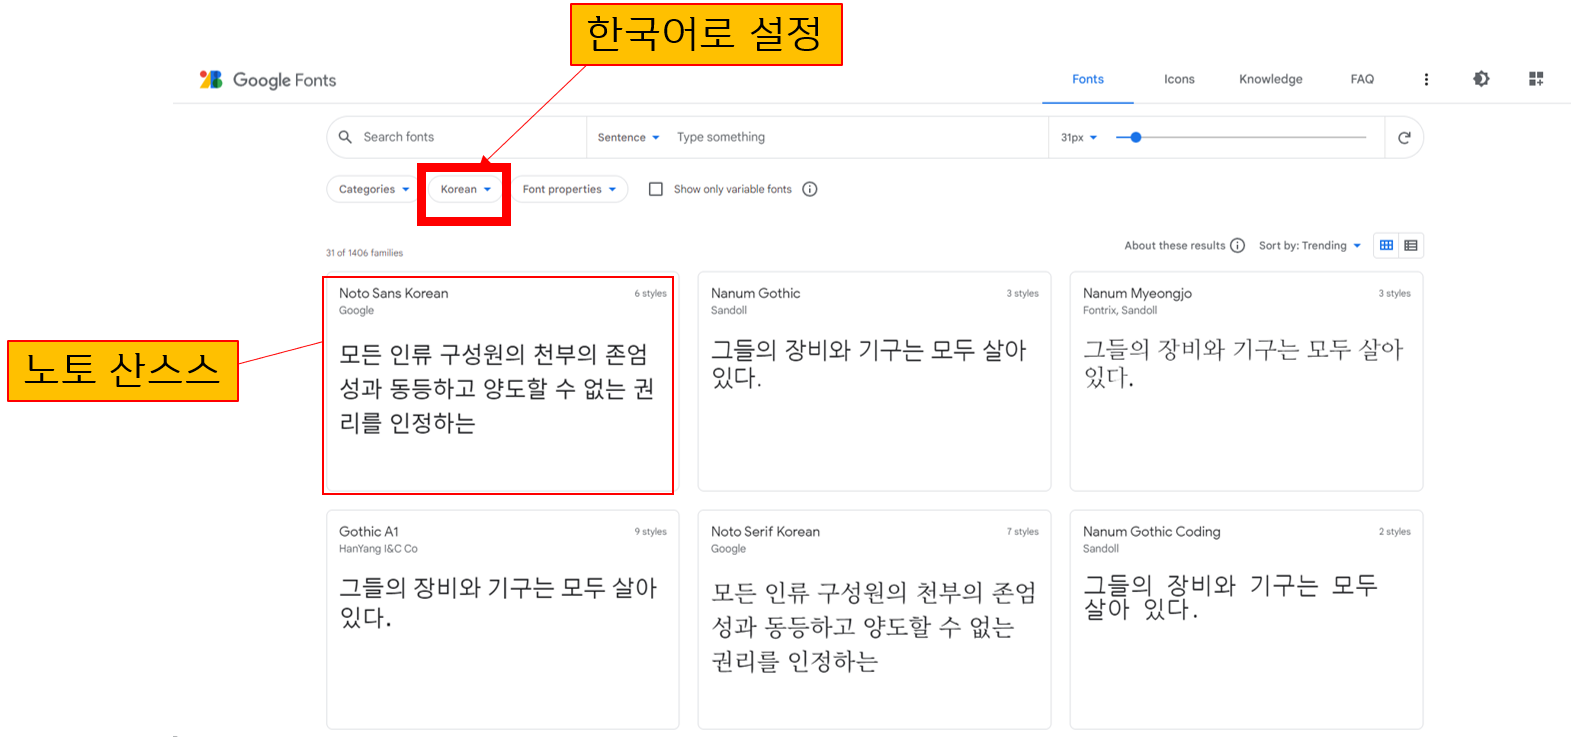Switch to grid view layout
The image size is (1571, 737).
1386,246
